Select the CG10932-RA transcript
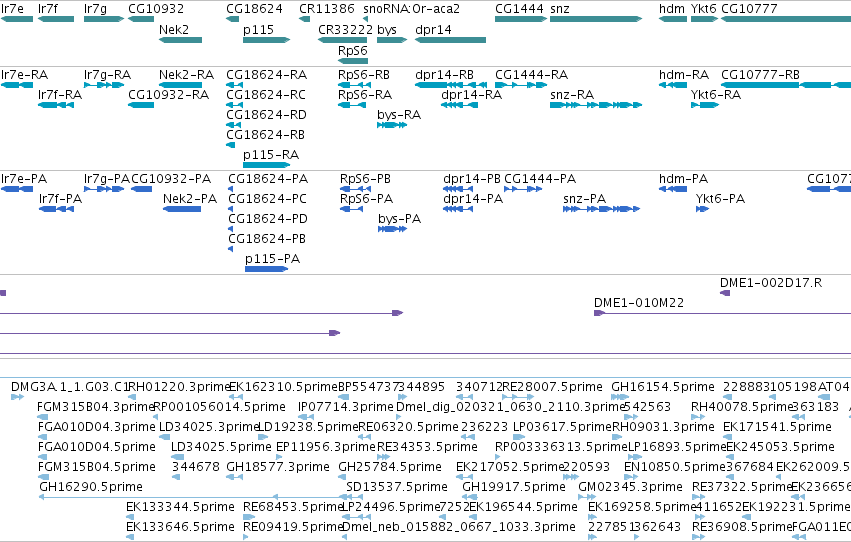Screen dimensions: 851x542 141,105
